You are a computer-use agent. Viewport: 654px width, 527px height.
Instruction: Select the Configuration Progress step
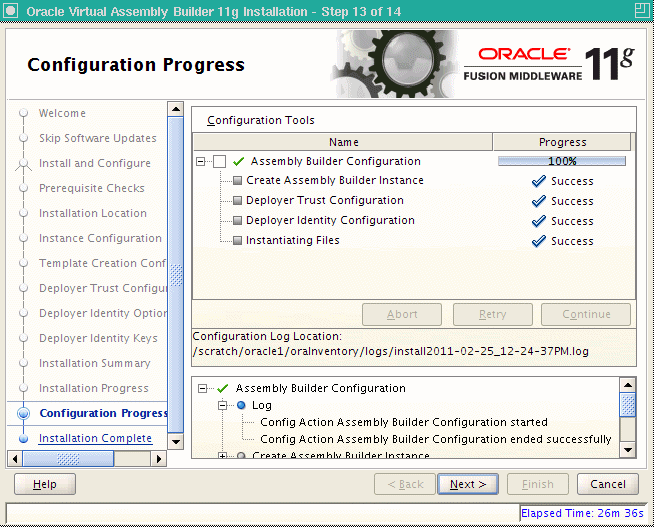tap(103, 413)
